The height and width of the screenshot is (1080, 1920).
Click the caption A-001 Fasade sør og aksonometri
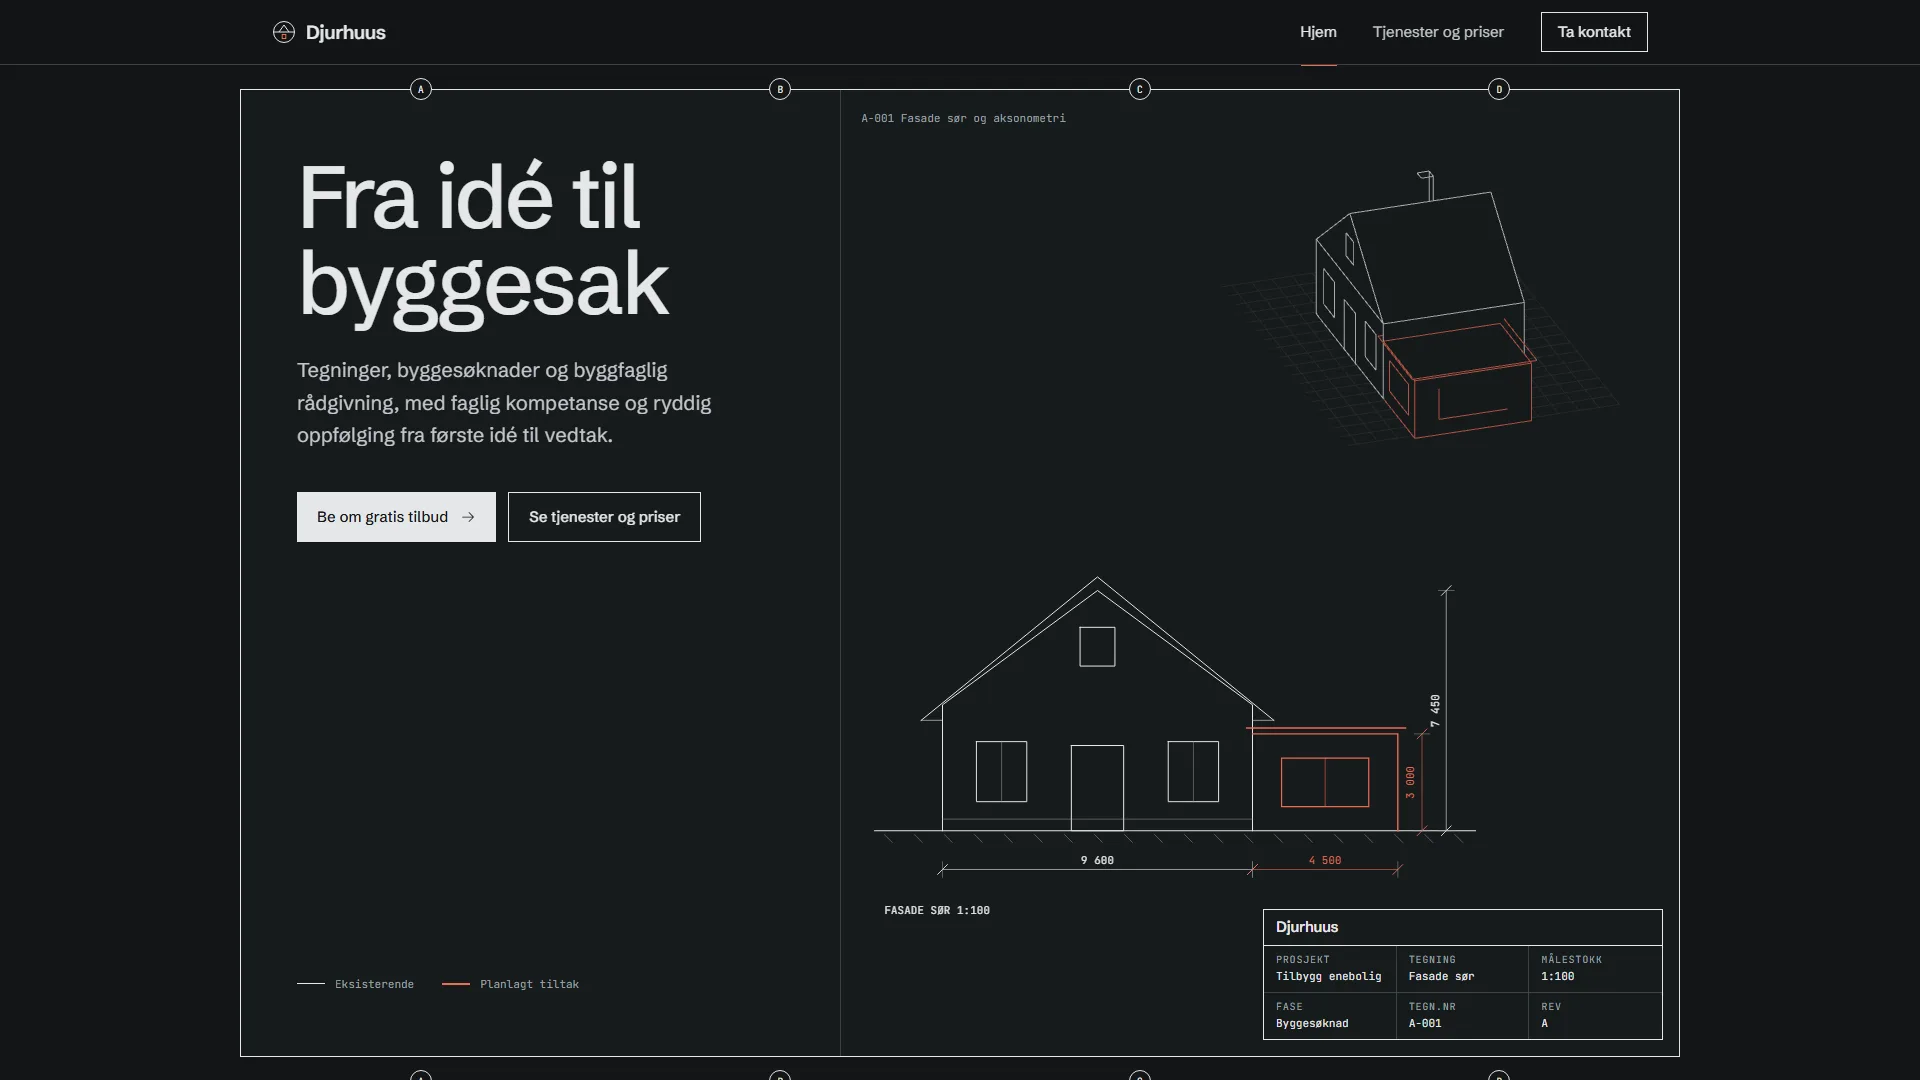click(x=963, y=118)
